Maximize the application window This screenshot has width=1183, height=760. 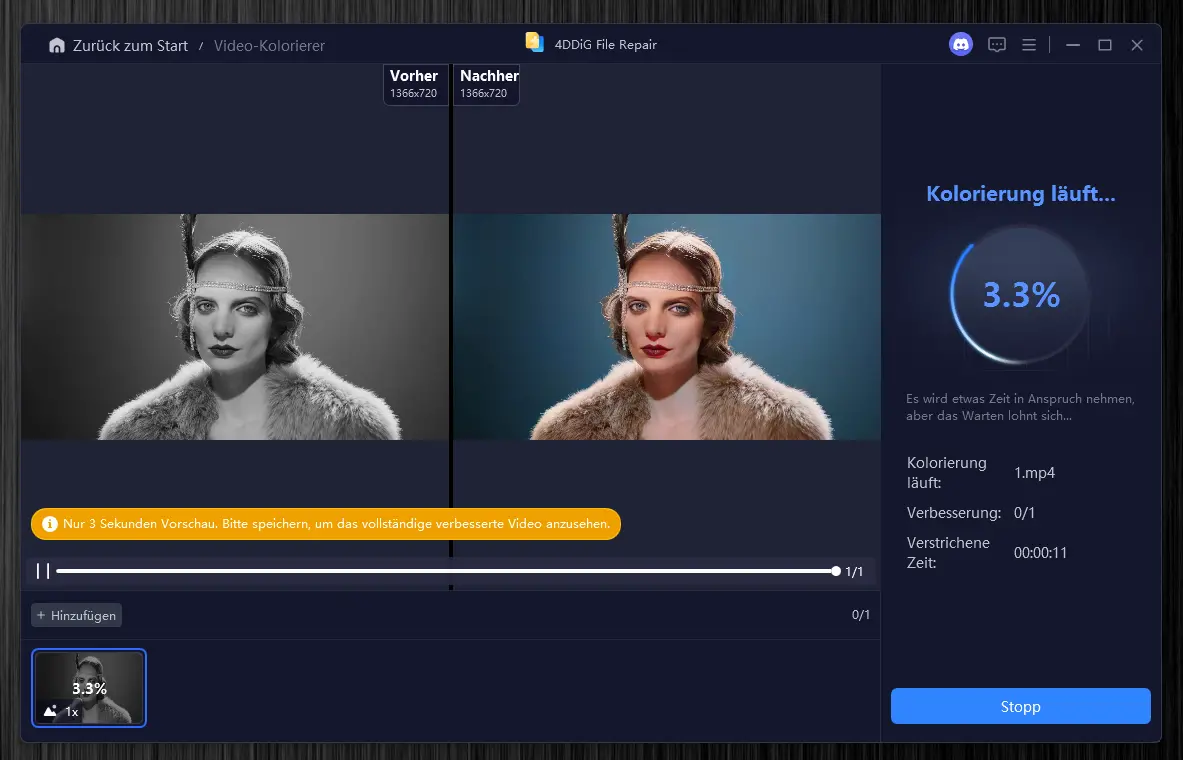click(x=1105, y=45)
